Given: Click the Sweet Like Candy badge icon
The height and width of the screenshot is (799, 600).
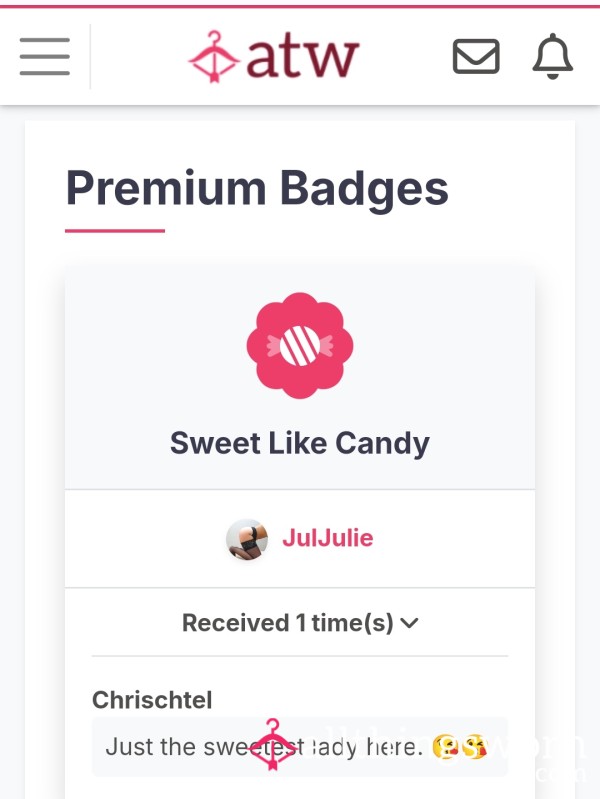Looking at the screenshot, I should (x=300, y=345).
